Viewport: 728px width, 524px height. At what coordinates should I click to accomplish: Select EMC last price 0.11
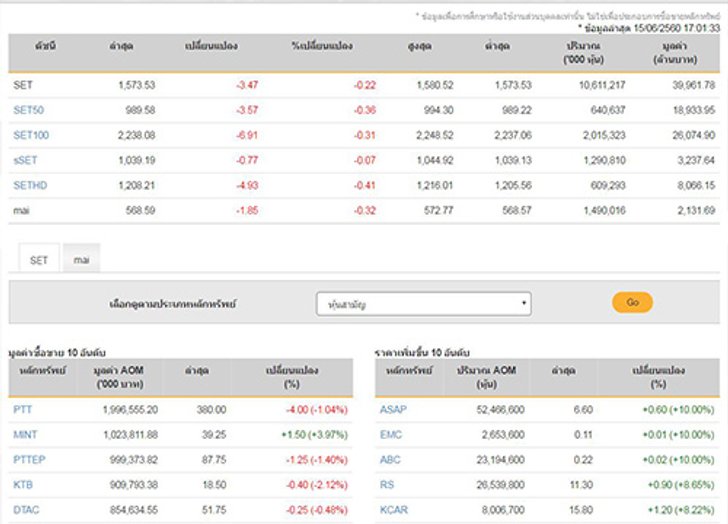tap(583, 434)
